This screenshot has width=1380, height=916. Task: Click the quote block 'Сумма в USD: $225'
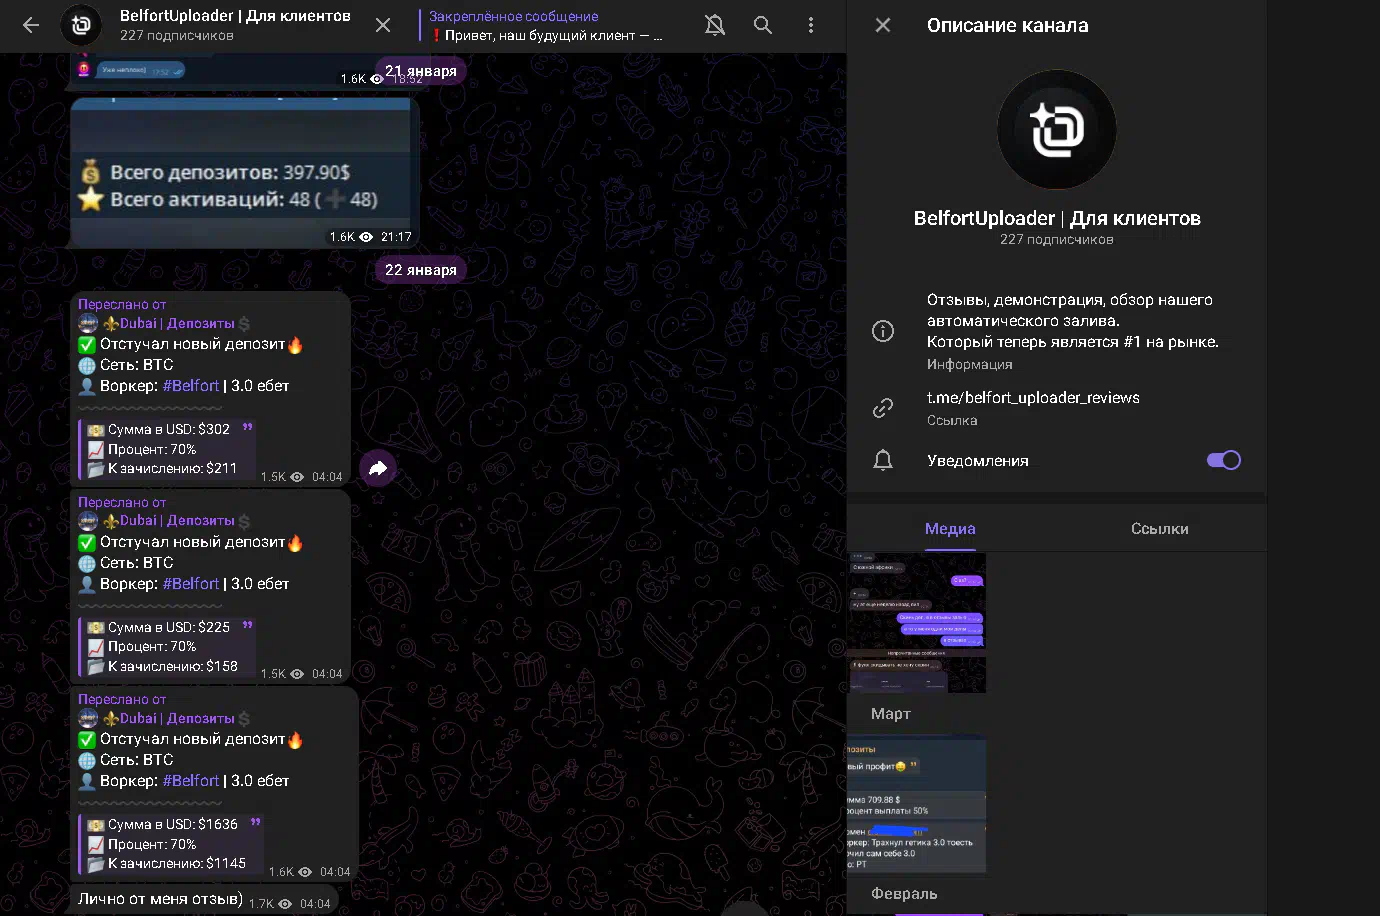click(167, 646)
